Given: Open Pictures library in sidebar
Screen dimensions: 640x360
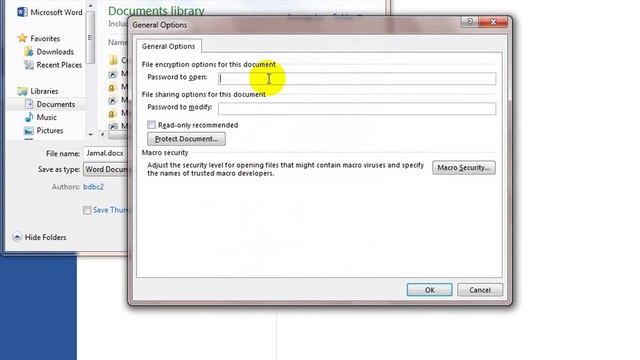Looking at the screenshot, I should tap(50, 131).
